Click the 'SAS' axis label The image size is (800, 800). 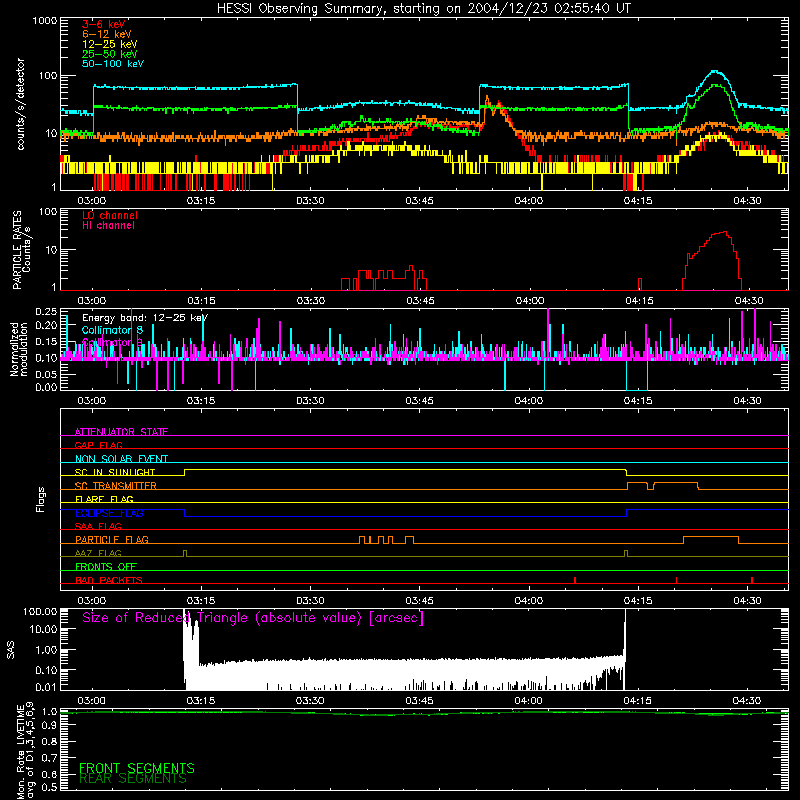point(11,650)
